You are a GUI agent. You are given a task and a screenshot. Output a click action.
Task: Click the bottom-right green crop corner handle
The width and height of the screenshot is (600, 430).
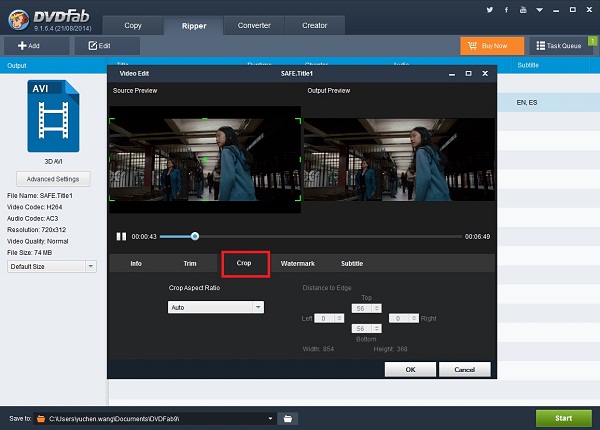click(298, 198)
